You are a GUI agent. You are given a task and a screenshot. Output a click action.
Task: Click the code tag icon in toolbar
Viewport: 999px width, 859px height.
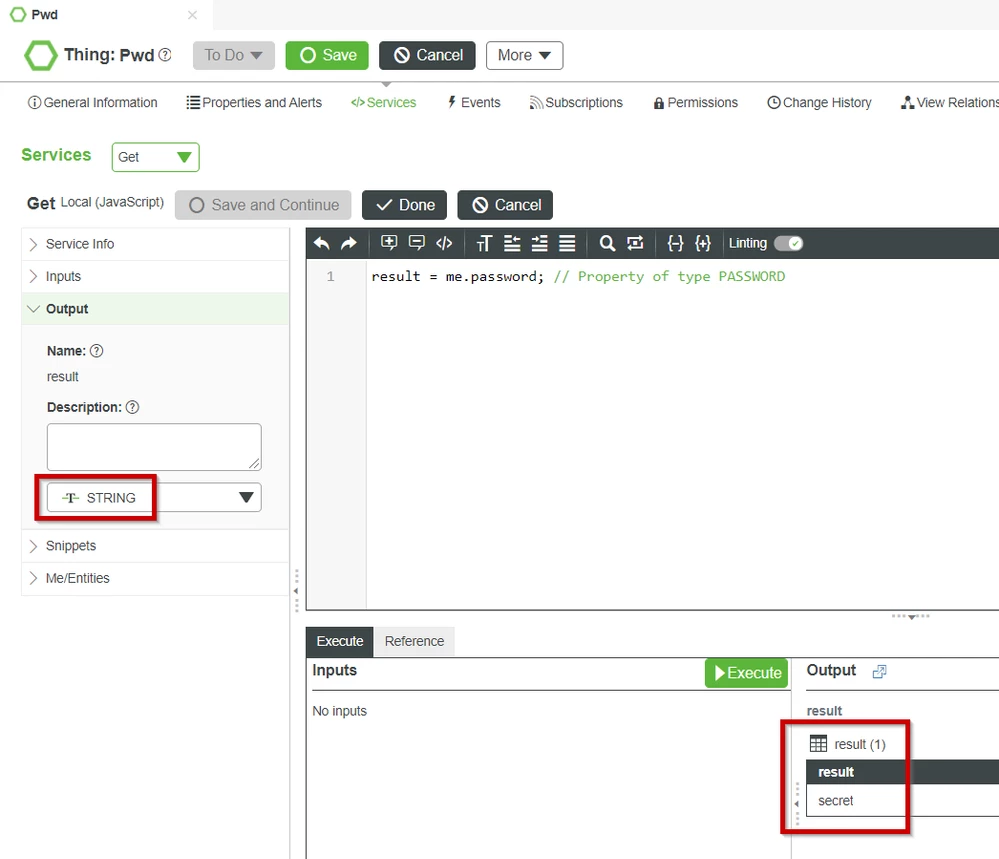[x=444, y=243]
